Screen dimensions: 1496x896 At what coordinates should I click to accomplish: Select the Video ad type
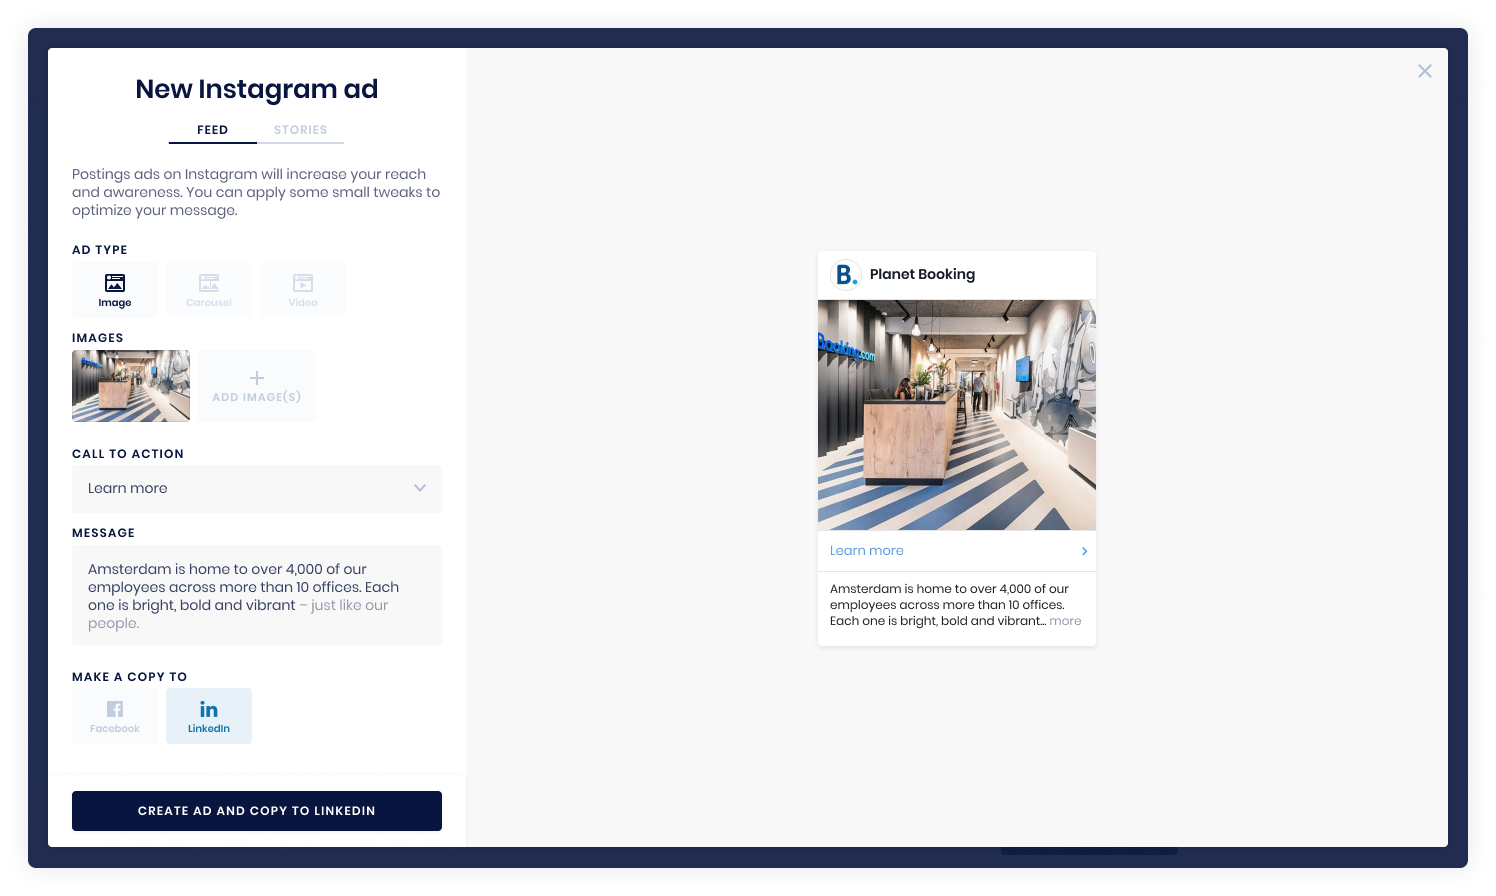pos(303,290)
